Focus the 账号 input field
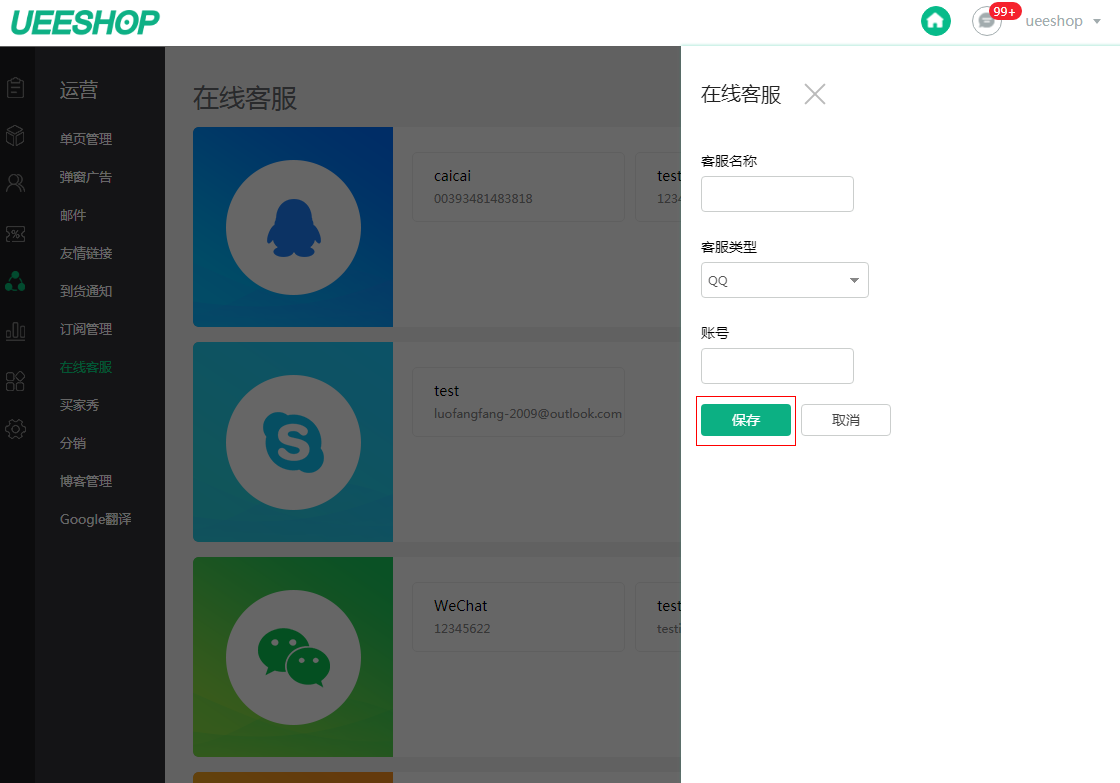The height and width of the screenshot is (783, 1120). [777, 366]
